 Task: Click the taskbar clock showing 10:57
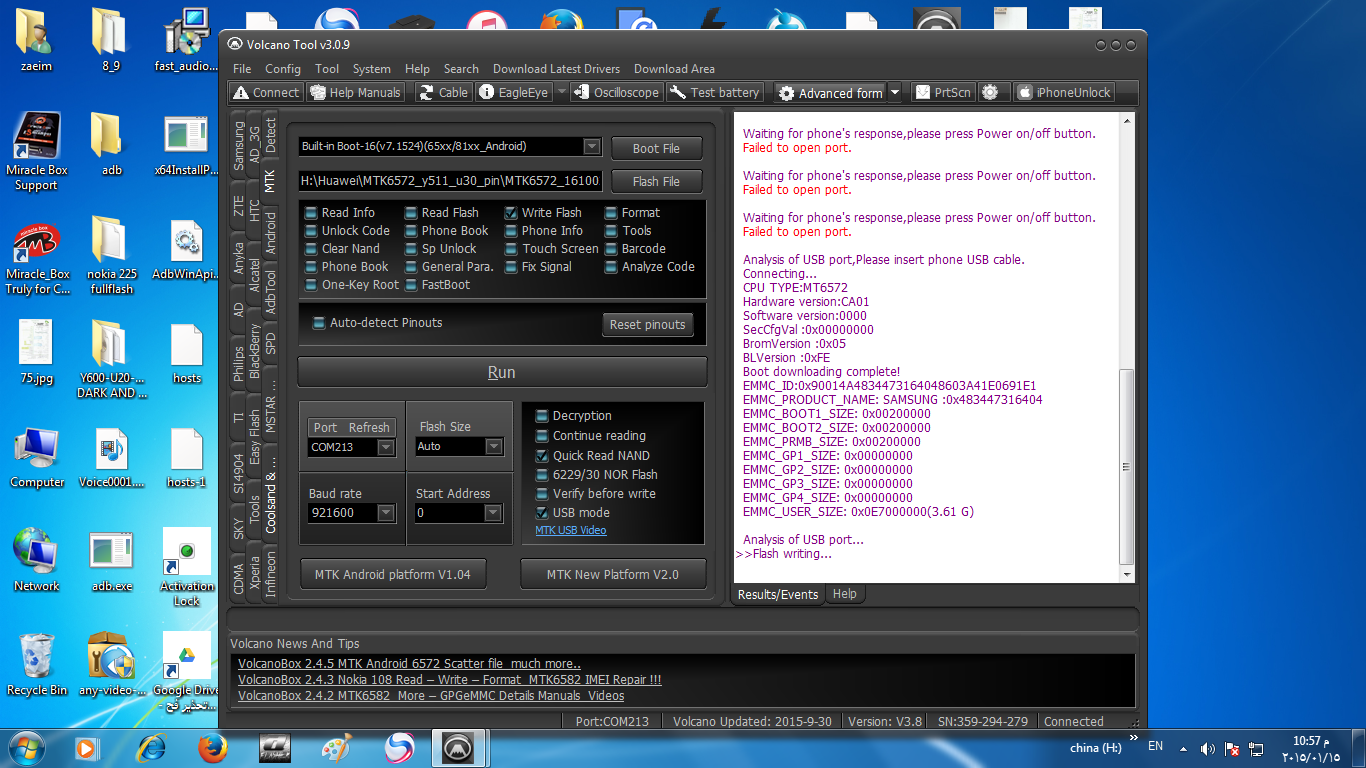coord(1309,749)
